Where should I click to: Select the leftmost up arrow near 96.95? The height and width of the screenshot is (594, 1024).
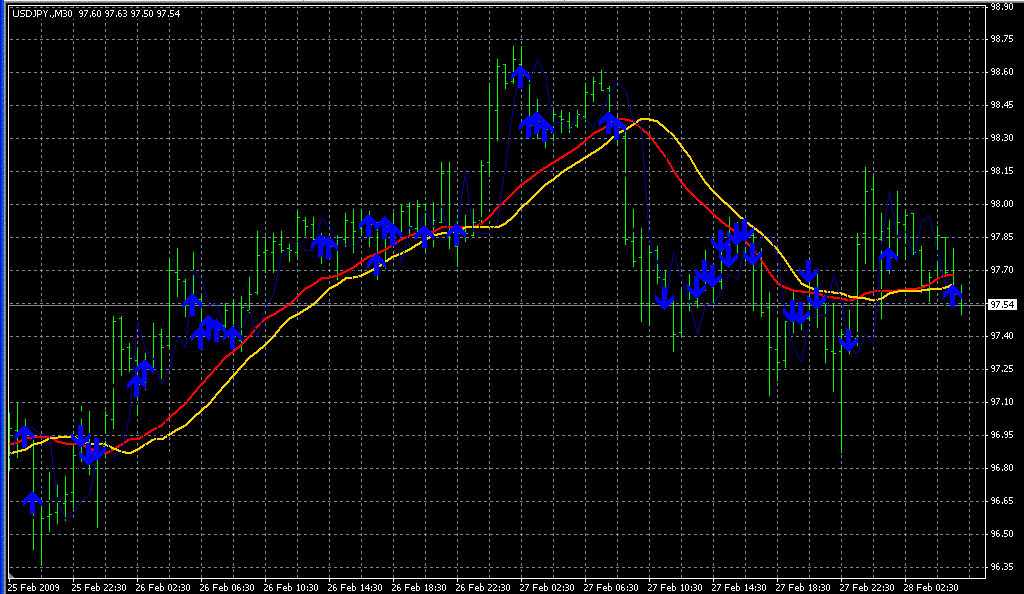25,435
